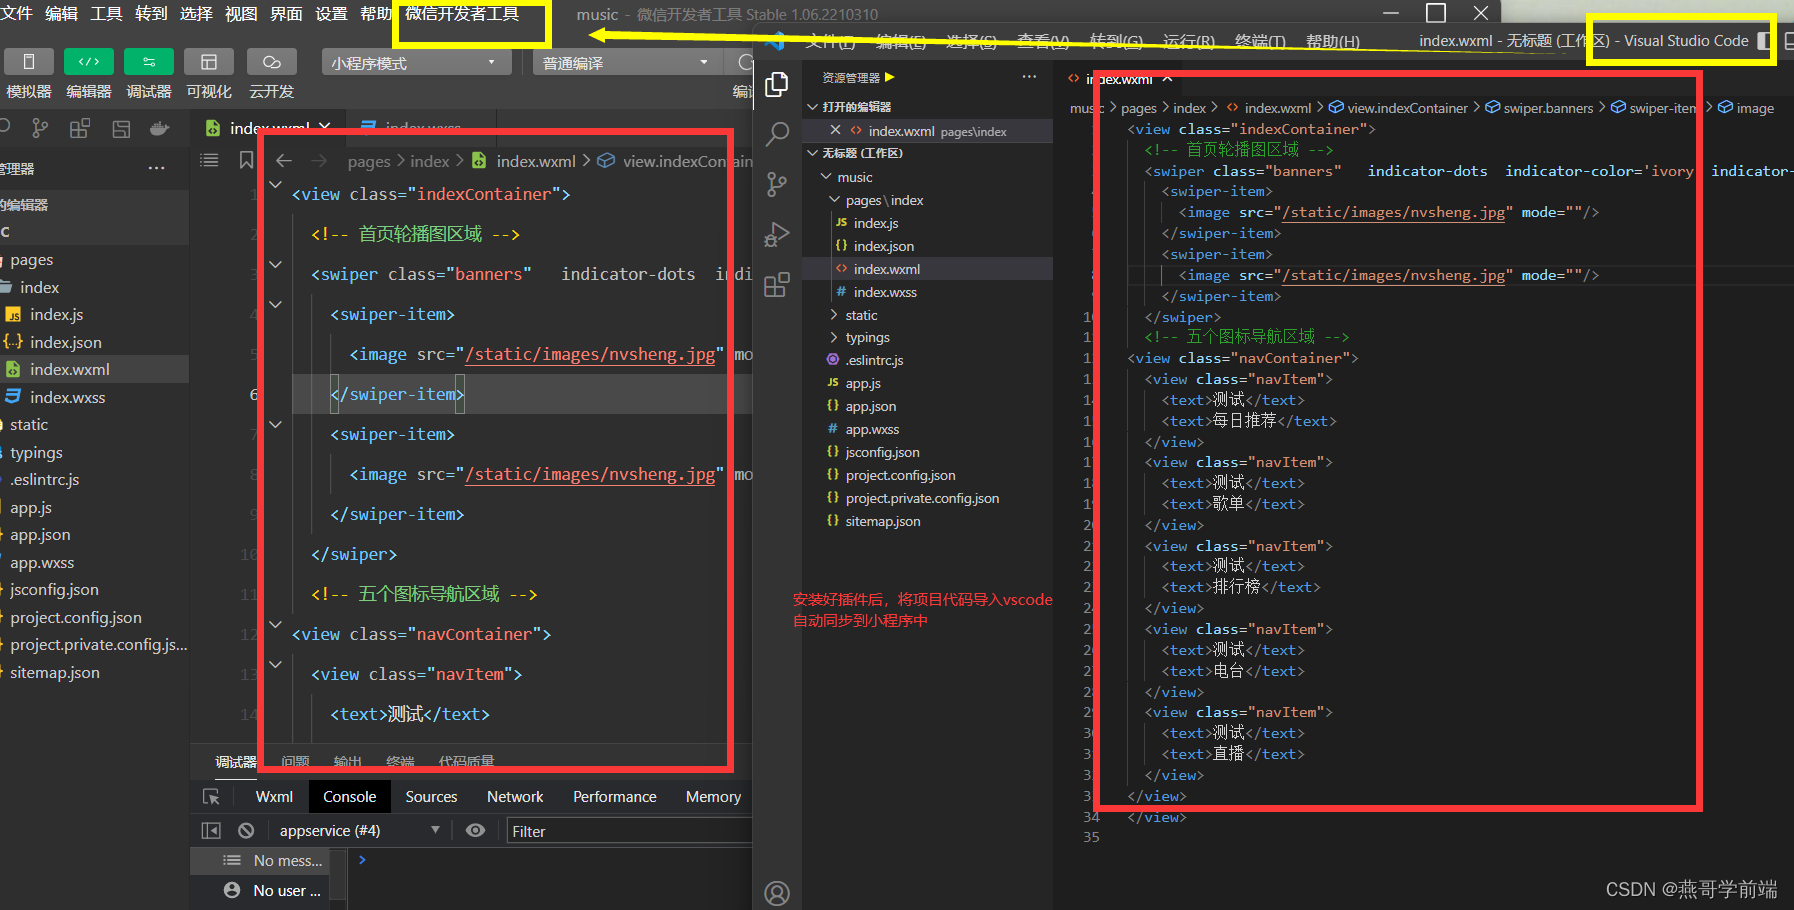Click the Filter input in console
This screenshot has height=910, width=1794.
(x=630, y=831)
